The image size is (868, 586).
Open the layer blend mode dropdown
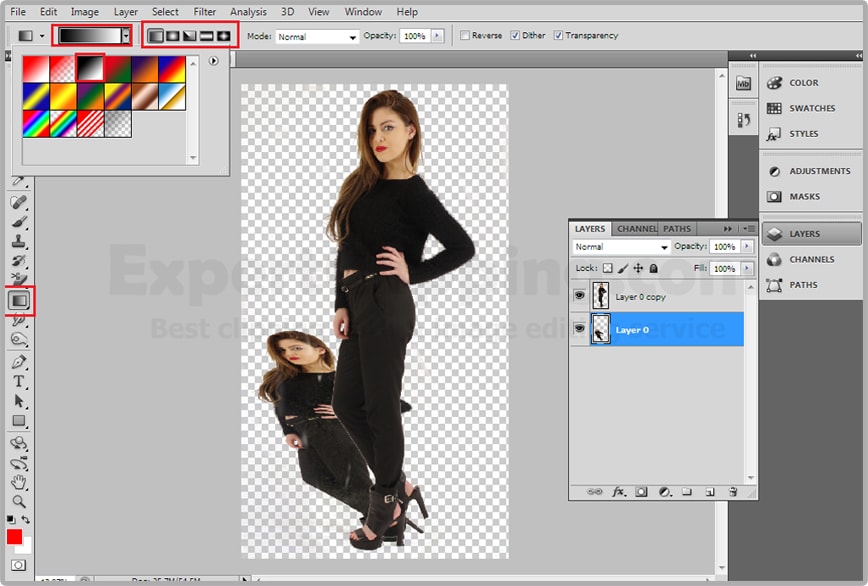click(x=621, y=247)
